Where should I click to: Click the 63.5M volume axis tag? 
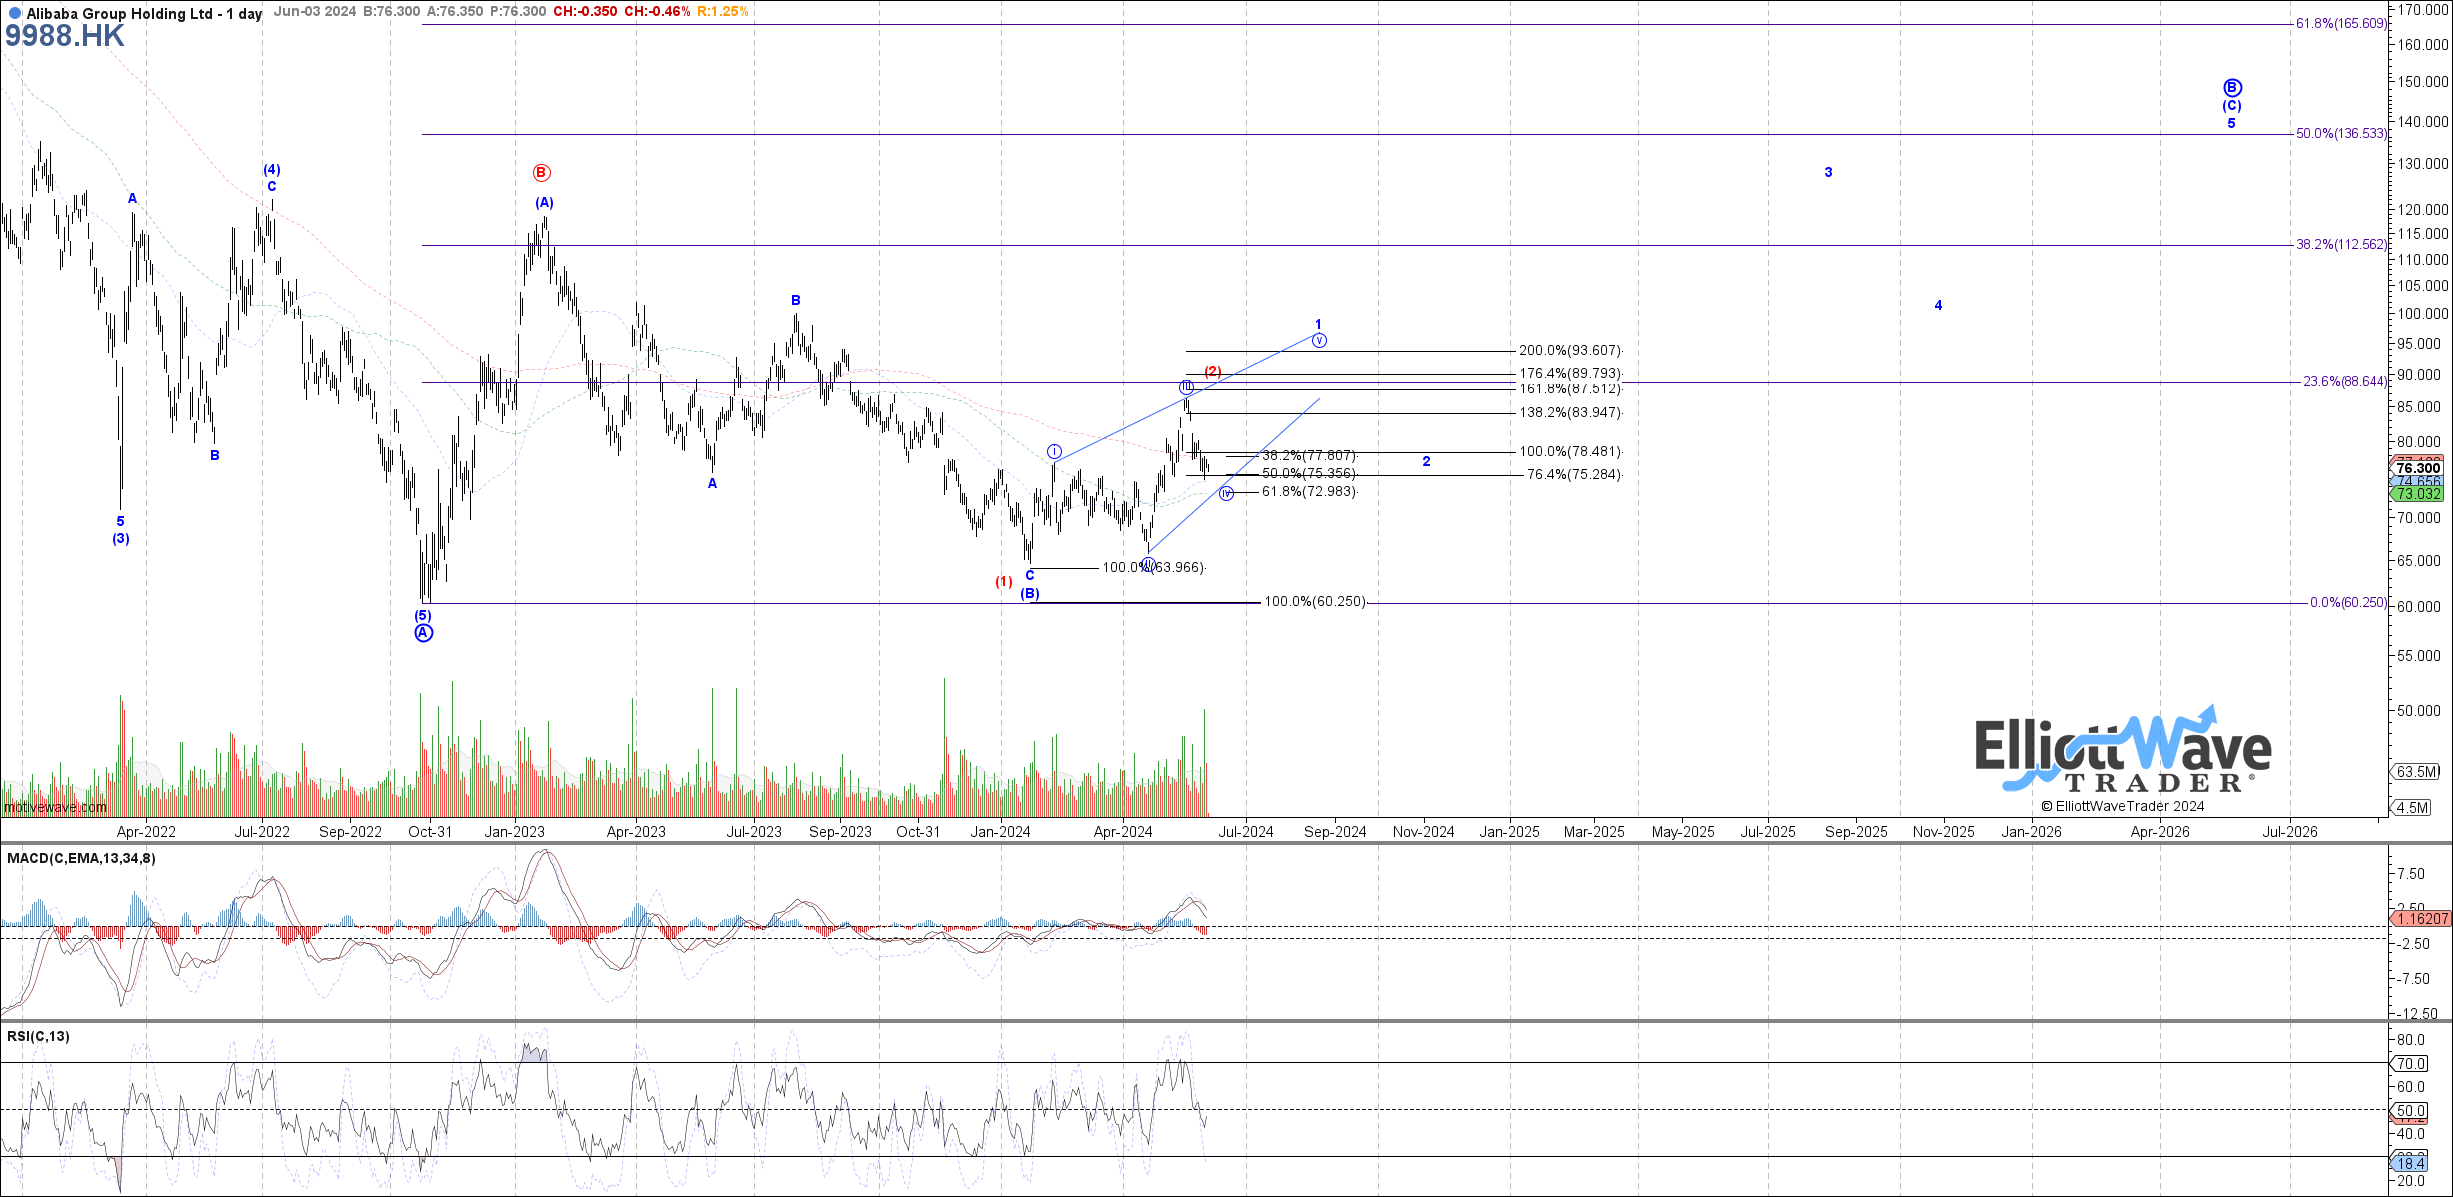pos(2417,772)
